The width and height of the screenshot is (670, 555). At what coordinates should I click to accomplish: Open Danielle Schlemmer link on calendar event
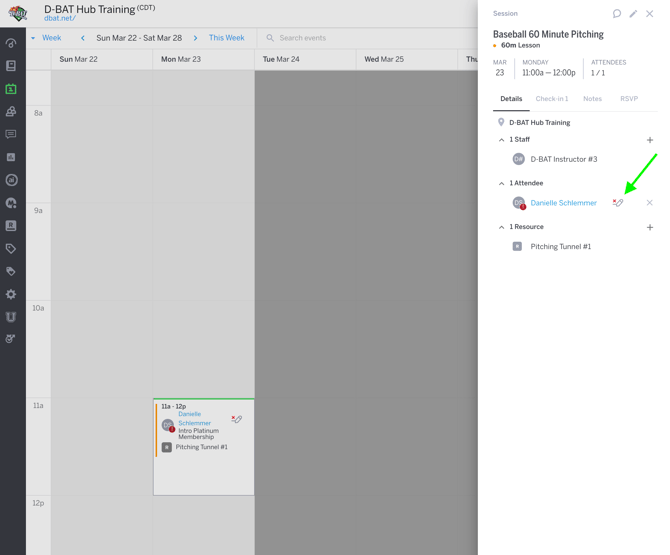(194, 418)
